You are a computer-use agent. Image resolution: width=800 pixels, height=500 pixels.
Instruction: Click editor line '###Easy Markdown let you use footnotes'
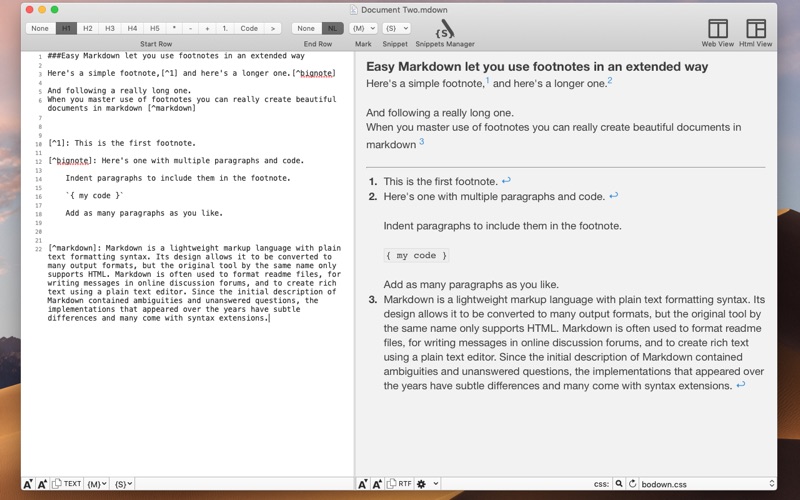click(176, 56)
